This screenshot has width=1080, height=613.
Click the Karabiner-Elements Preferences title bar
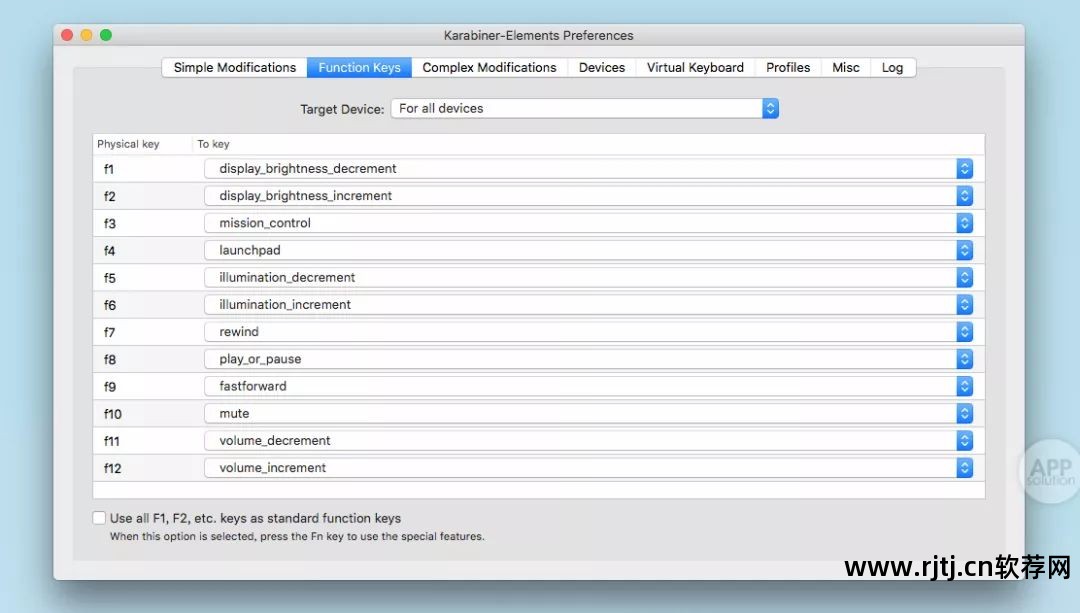[539, 35]
